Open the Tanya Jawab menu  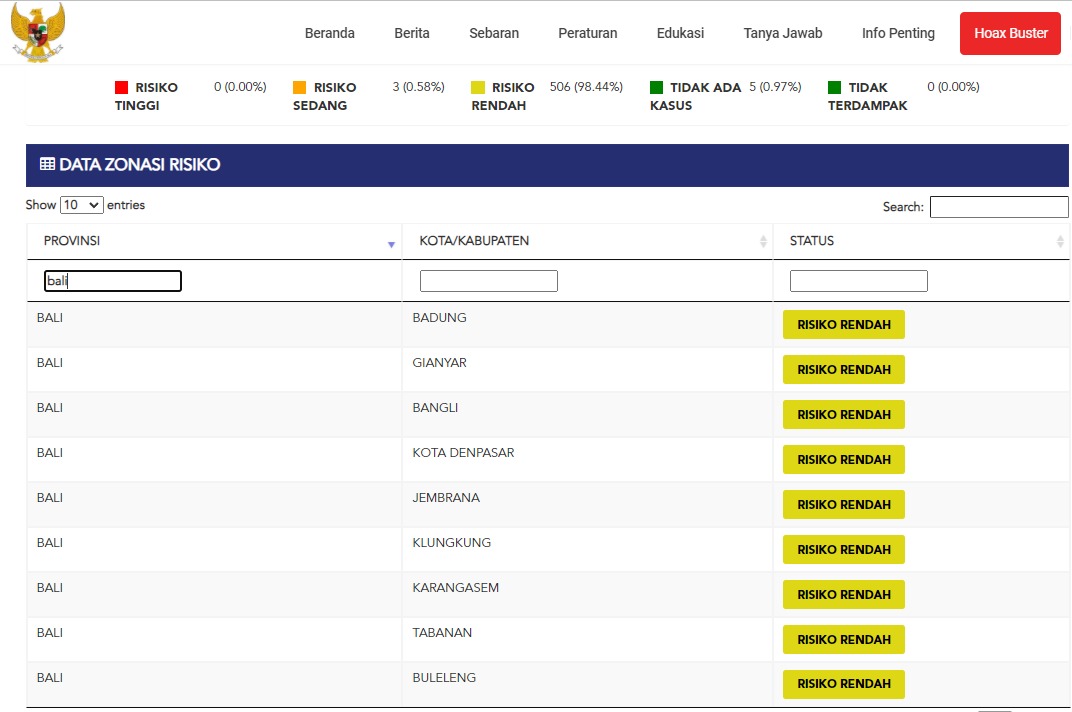point(783,33)
